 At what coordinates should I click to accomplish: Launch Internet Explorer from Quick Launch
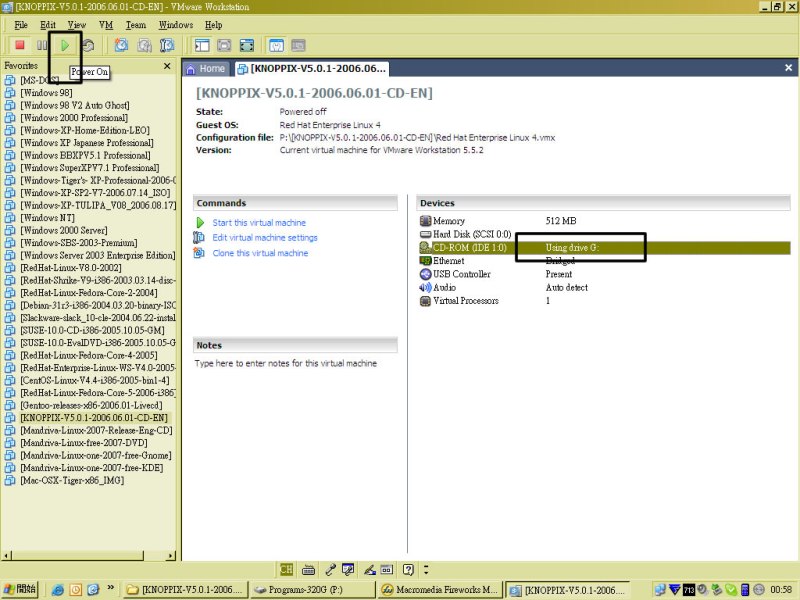click(x=58, y=590)
